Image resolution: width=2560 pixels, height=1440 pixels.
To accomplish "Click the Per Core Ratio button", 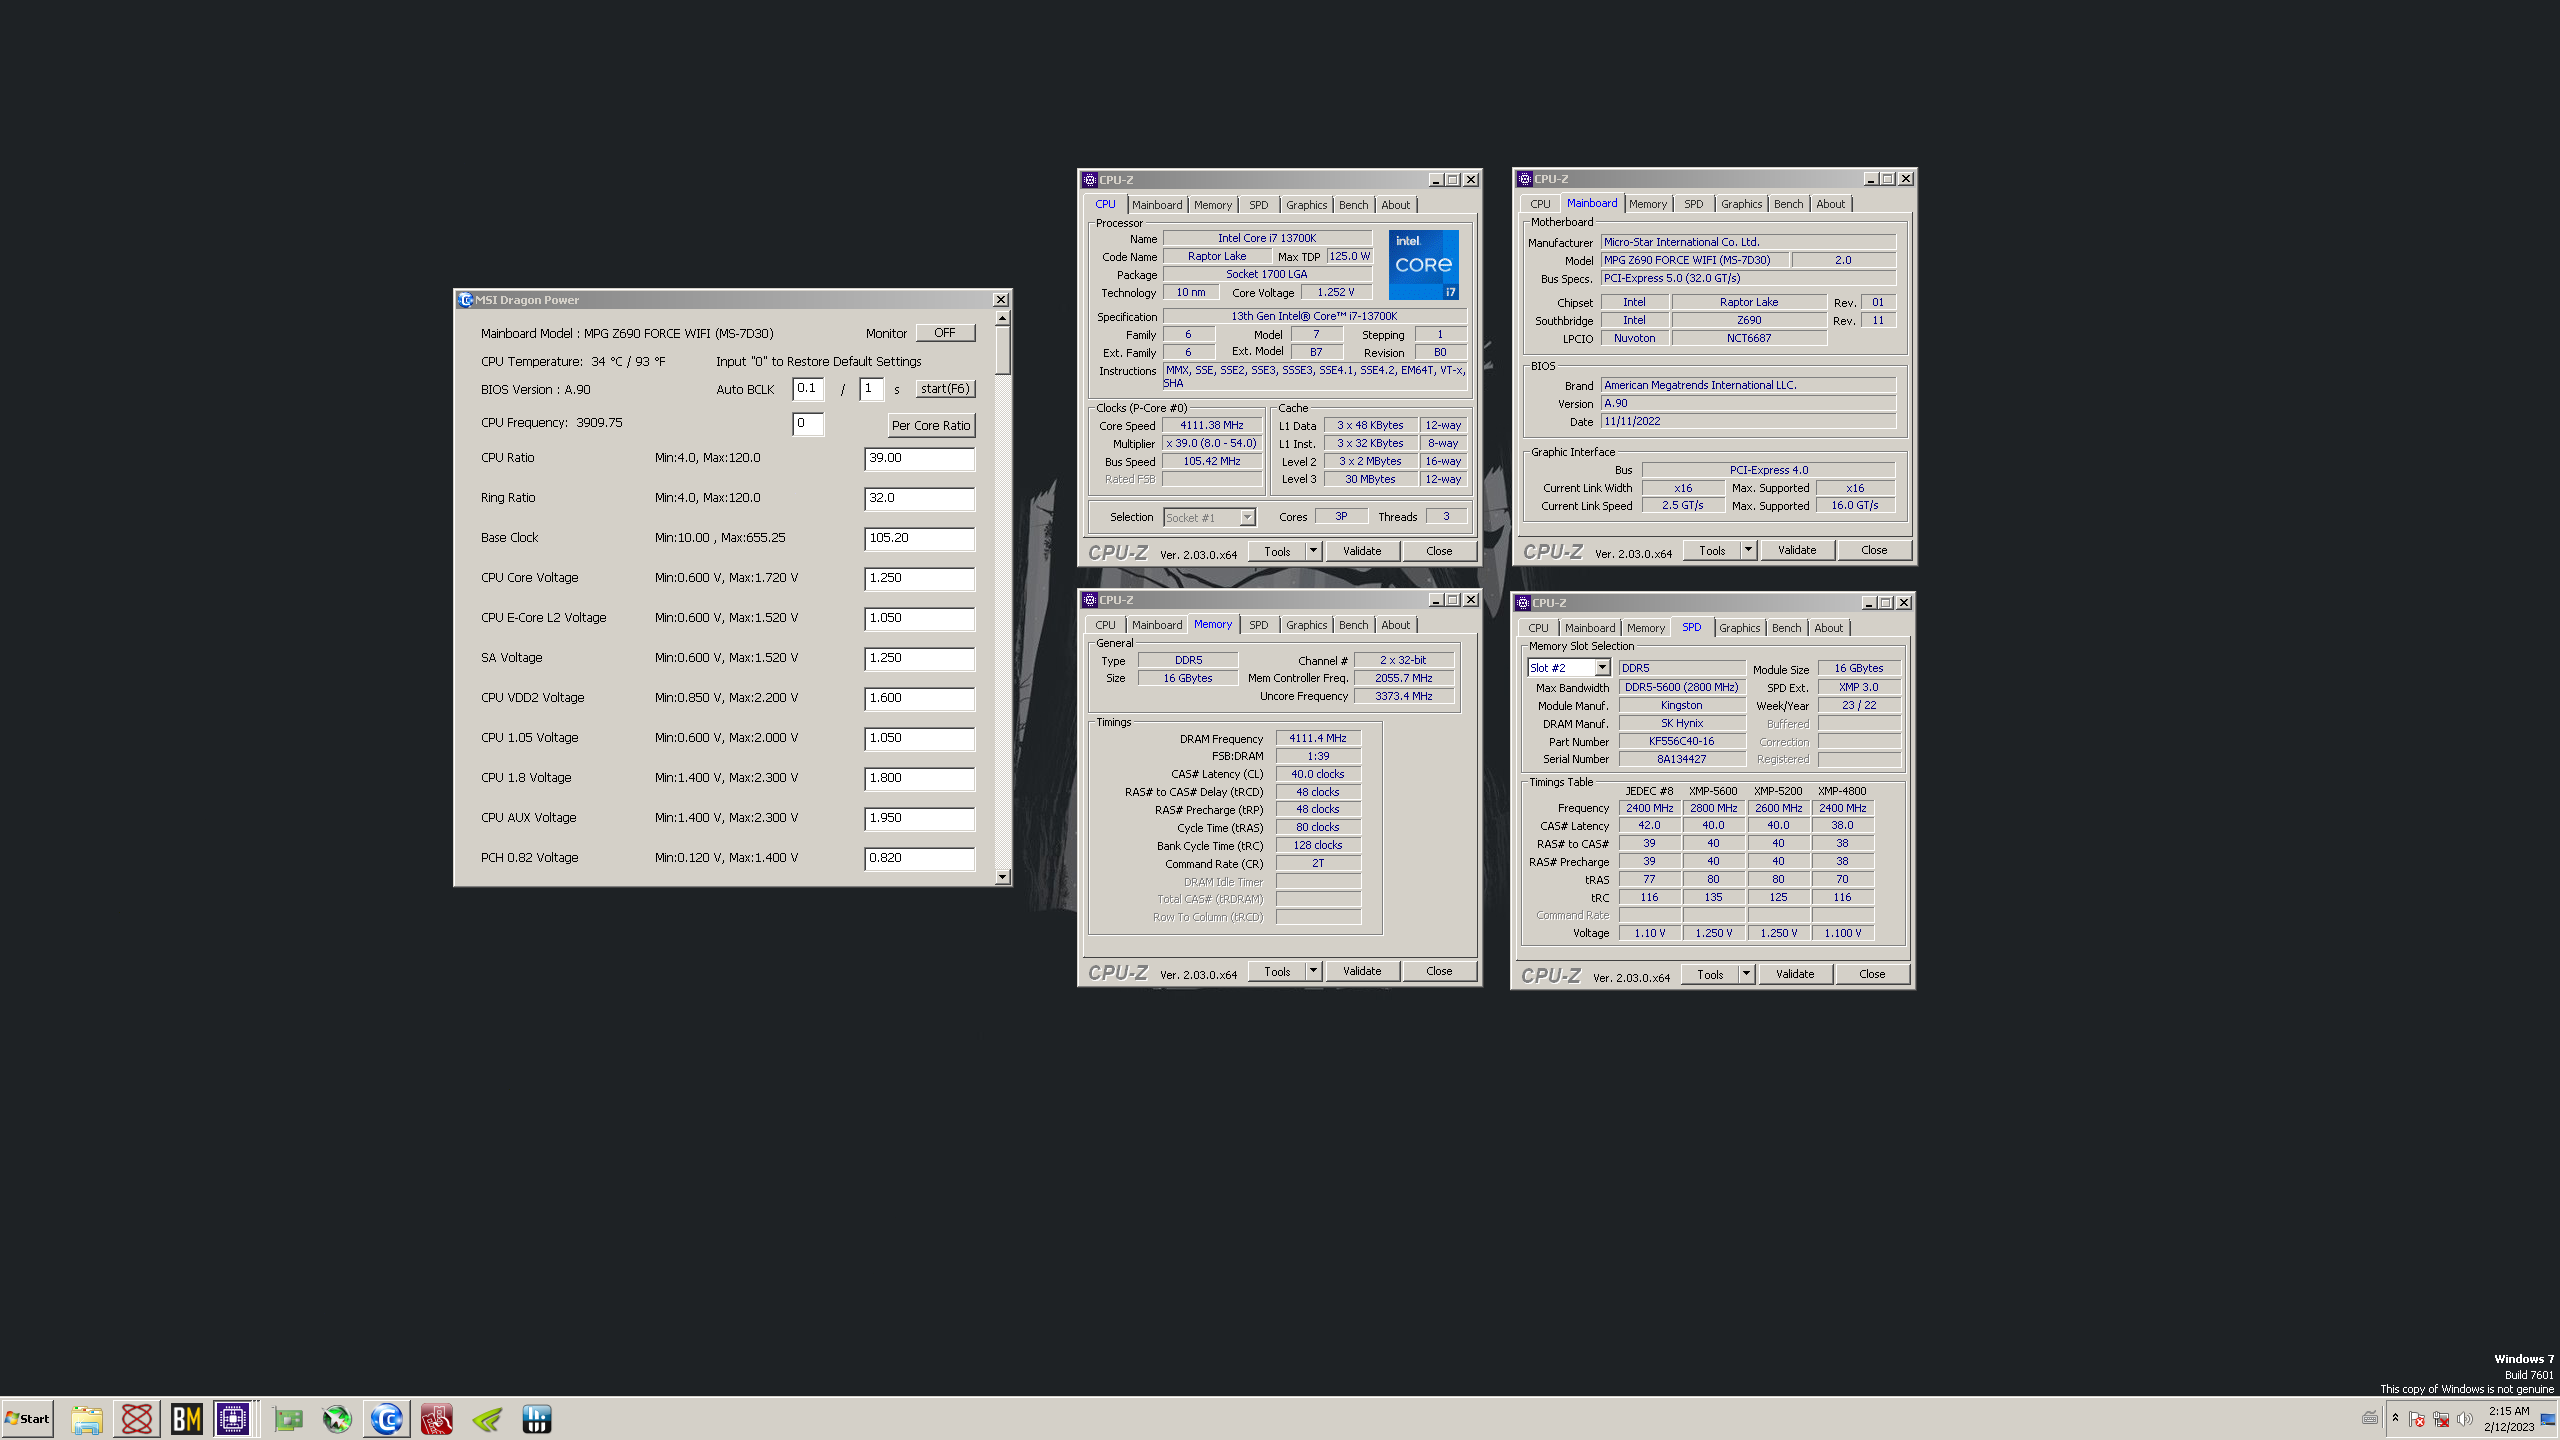I will click(x=931, y=425).
